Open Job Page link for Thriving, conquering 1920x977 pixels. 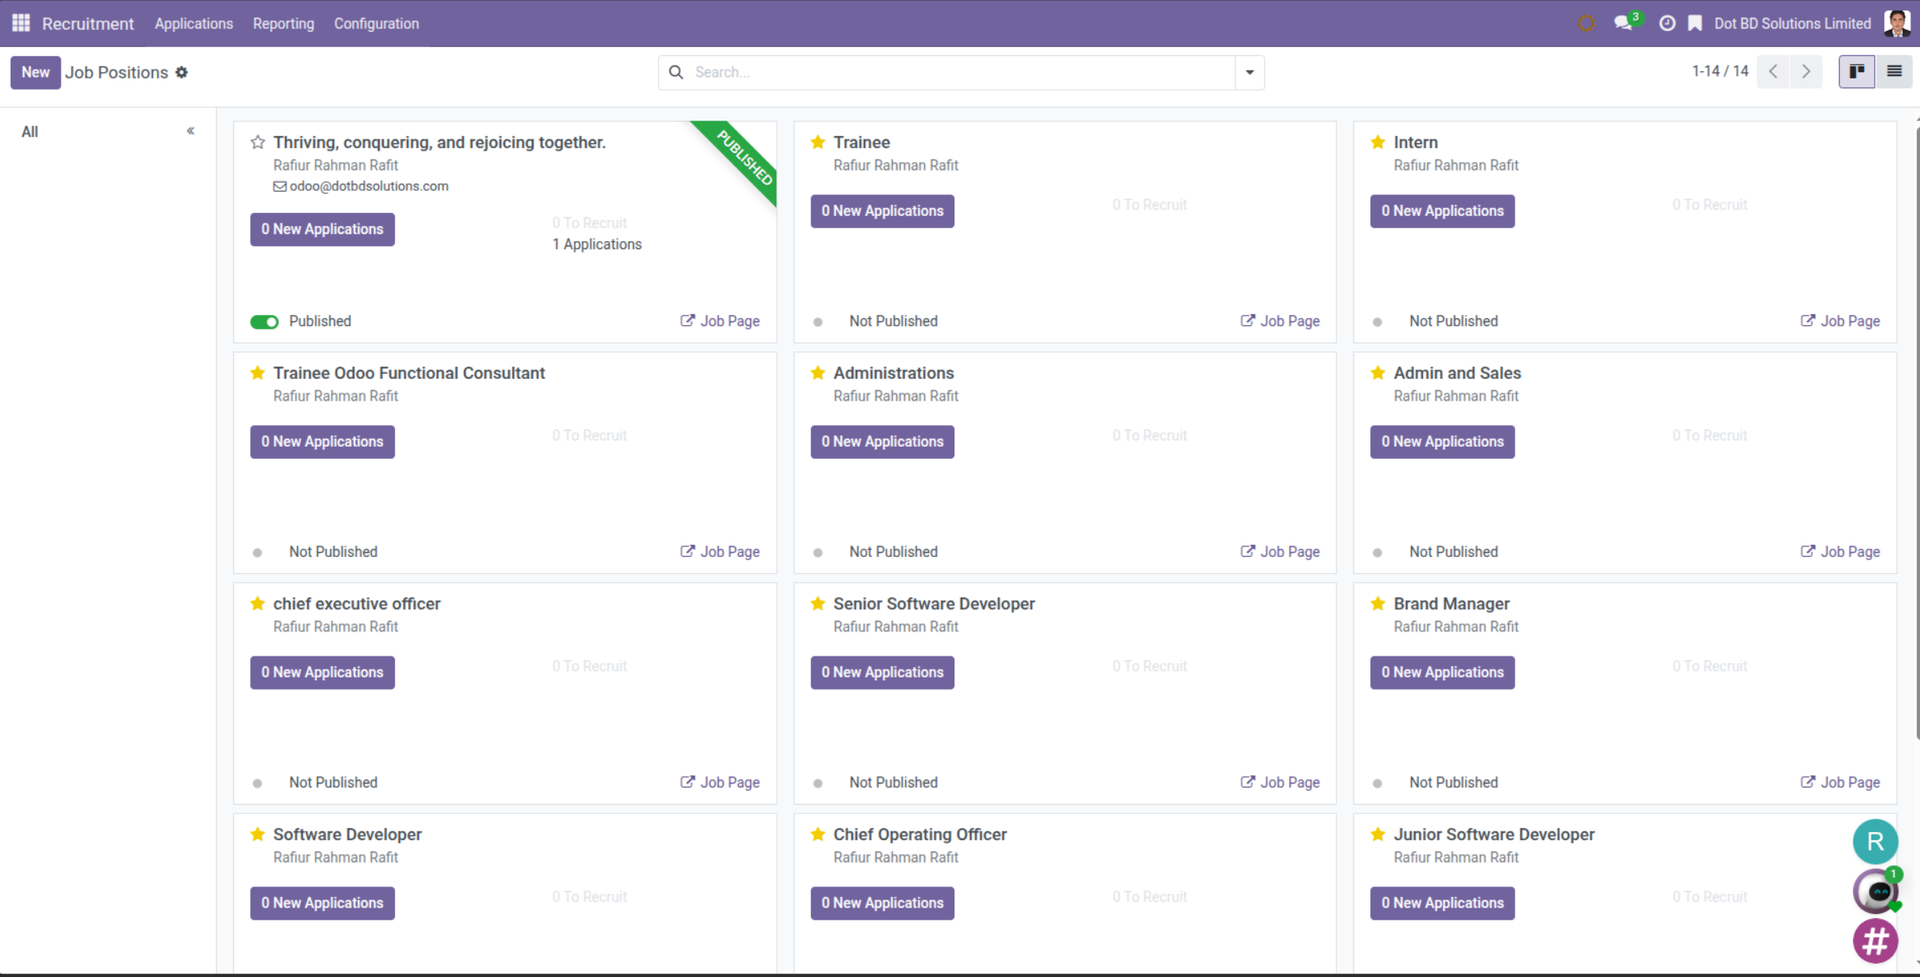720,321
